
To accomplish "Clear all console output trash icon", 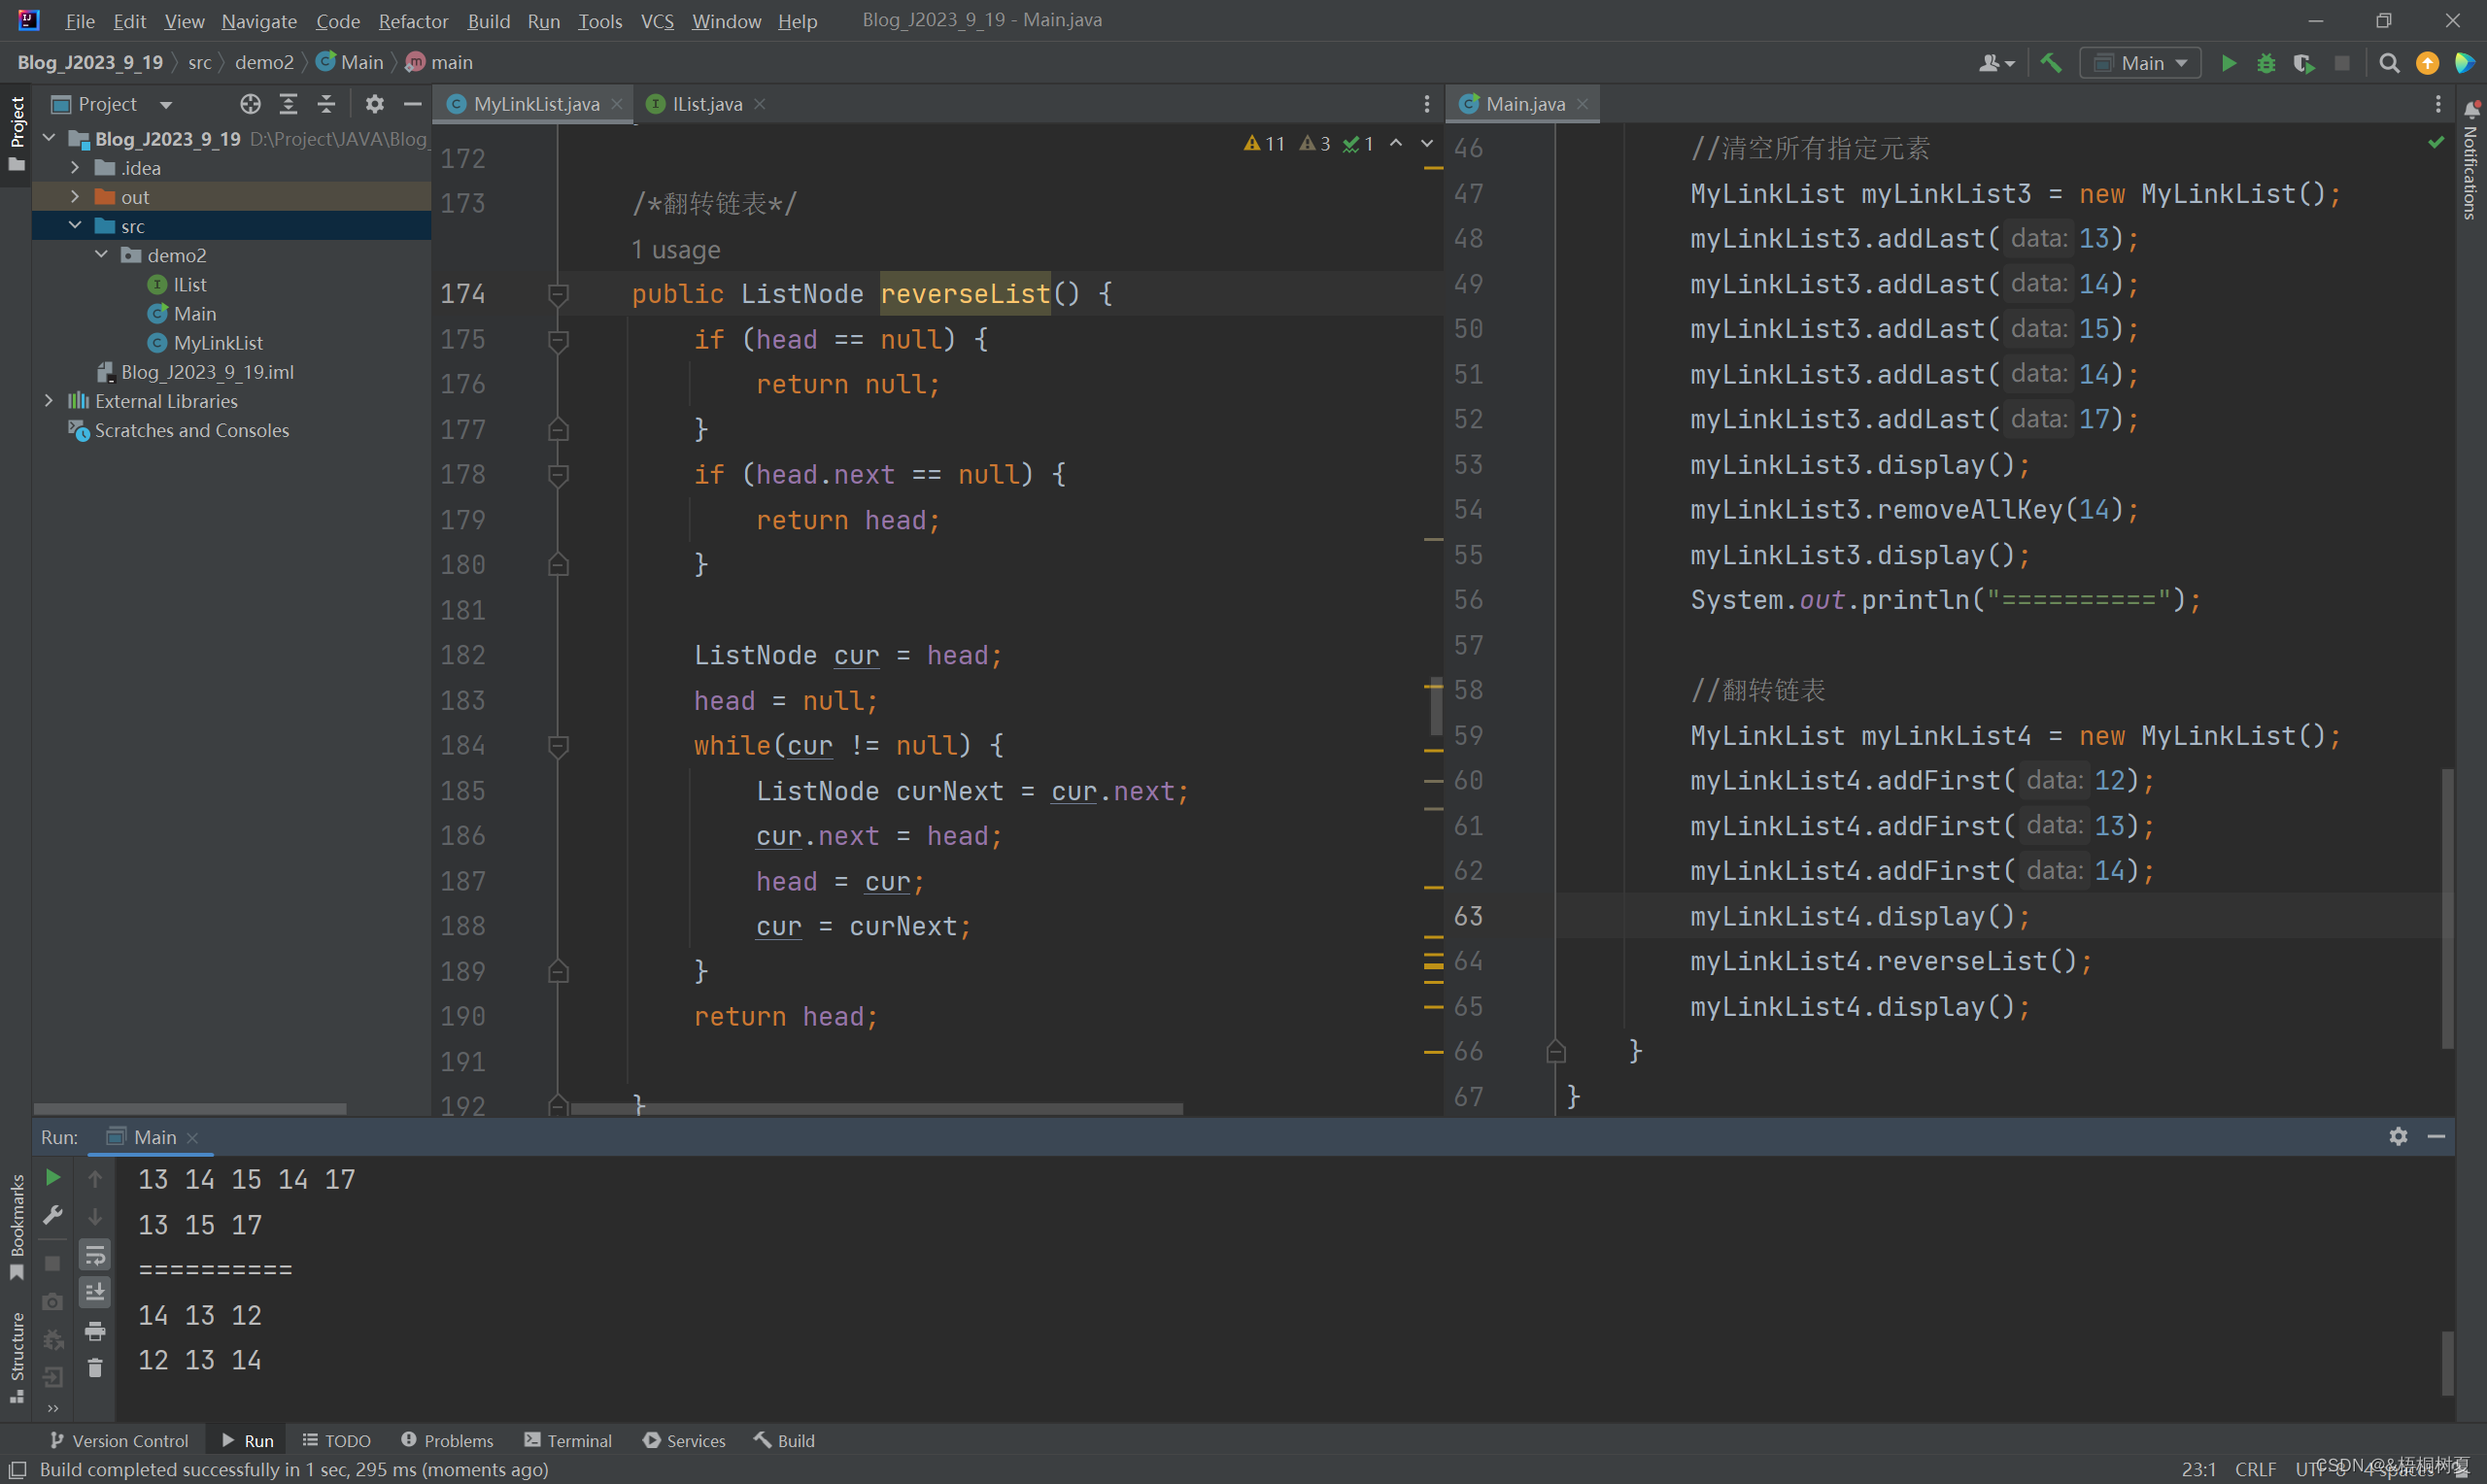I will 95,1368.
